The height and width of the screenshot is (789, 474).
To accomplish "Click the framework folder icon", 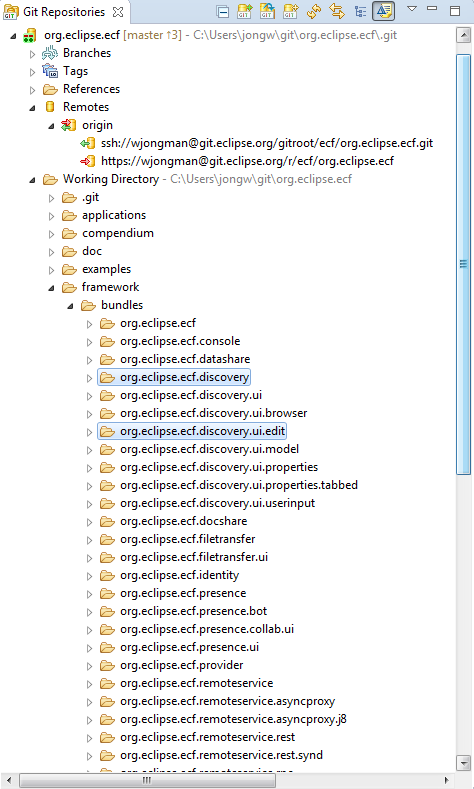I will pos(69,287).
